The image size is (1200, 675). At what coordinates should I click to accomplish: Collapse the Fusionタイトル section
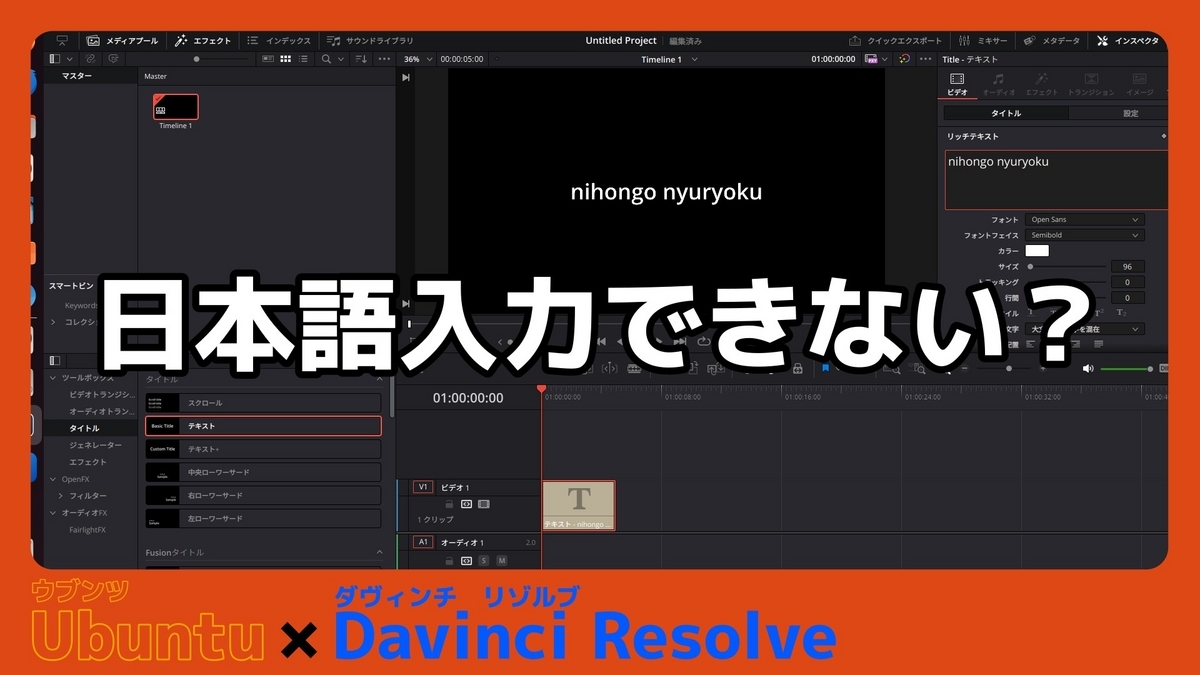(x=380, y=552)
